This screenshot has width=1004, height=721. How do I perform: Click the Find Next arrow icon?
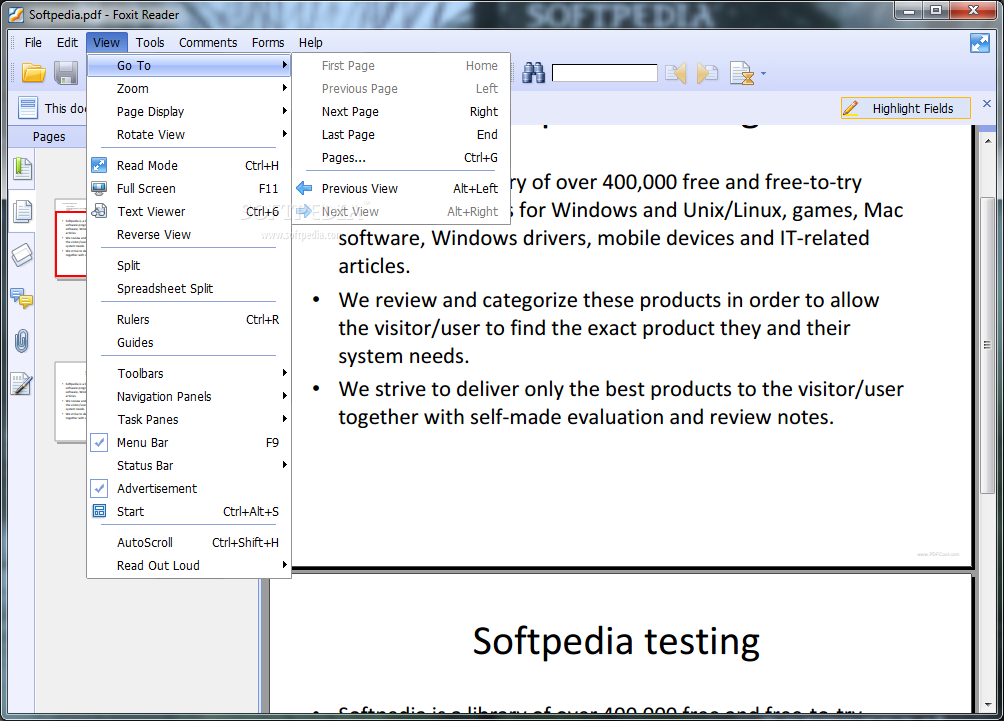tap(708, 73)
